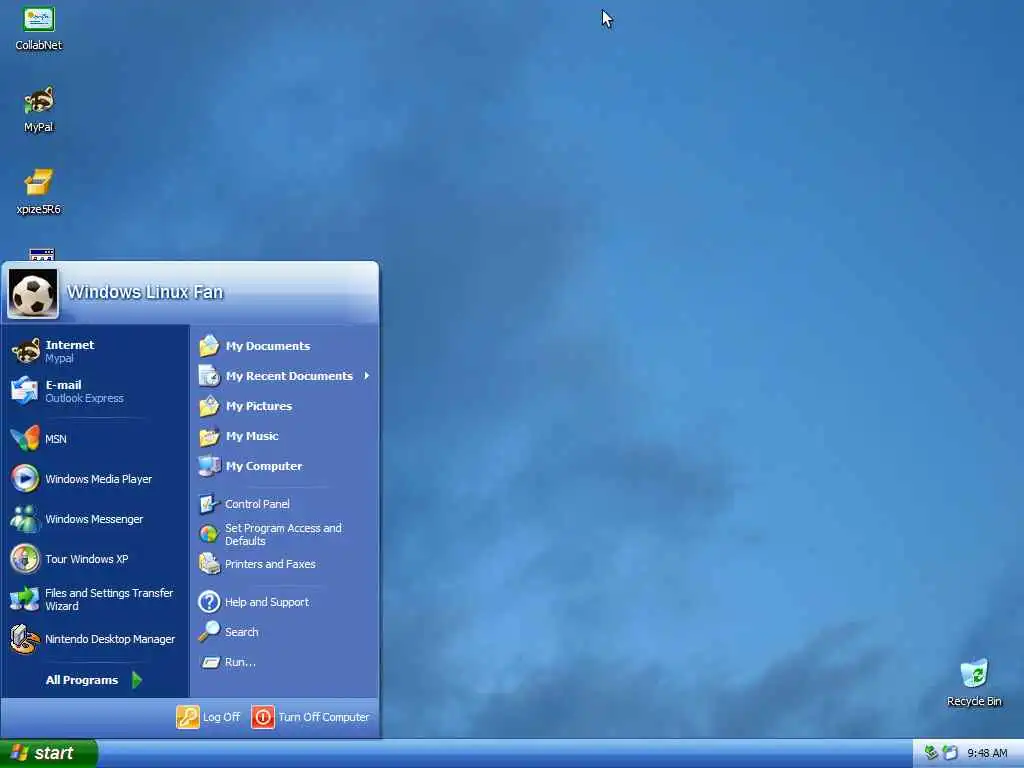The height and width of the screenshot is (768, 1024).
Task: Select the My Computer text label
Action: coord(264,466)
